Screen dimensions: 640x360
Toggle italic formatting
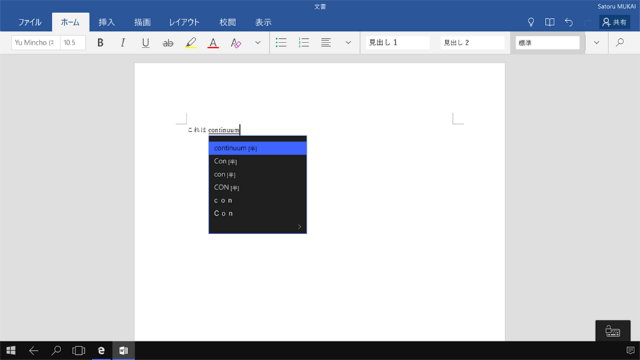tap(122, 43)
